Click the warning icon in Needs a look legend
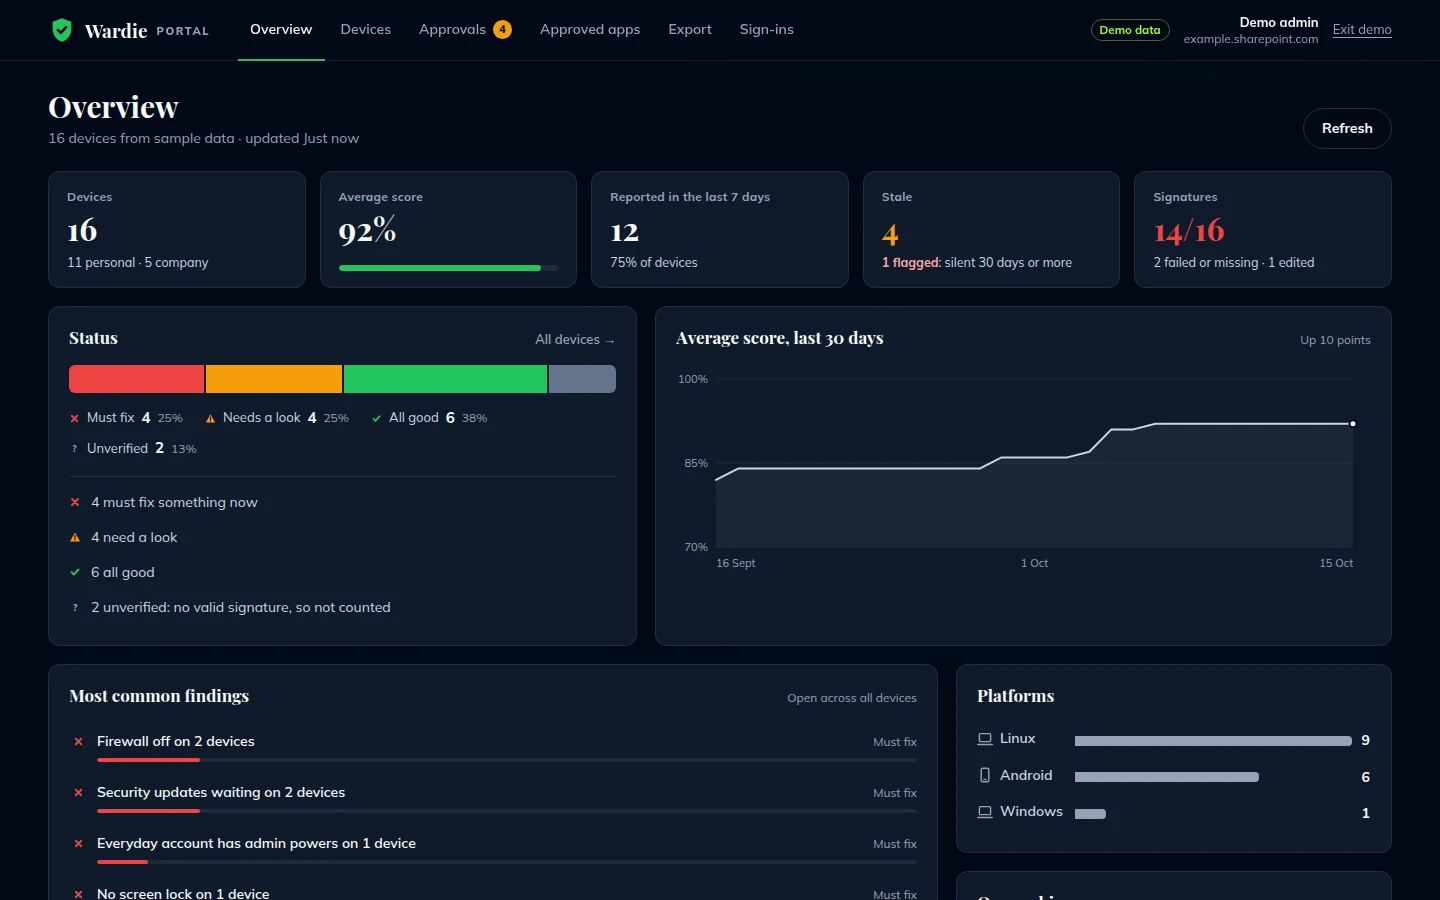The height and width of the screenshot is (900, 1440). [x=210, y=418]
